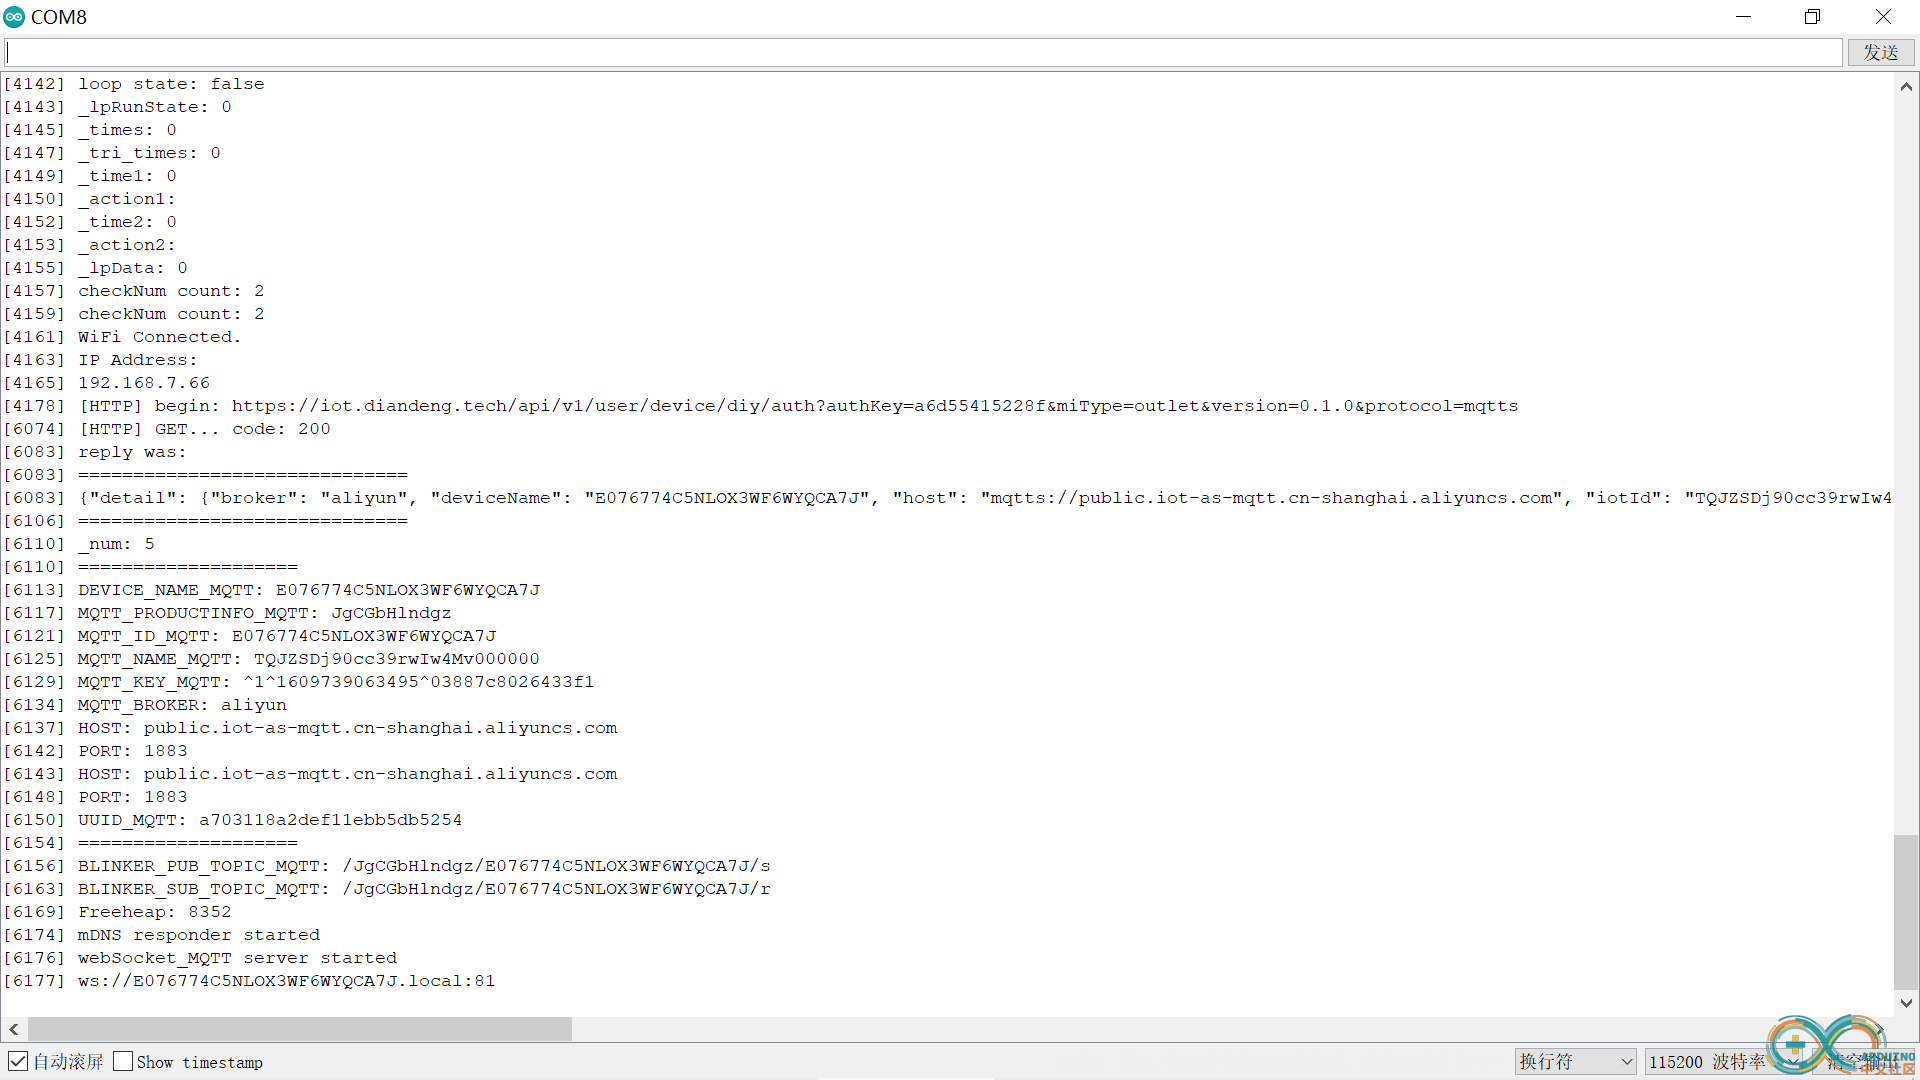The image size is (1920, 1080).
Task: Click the '_tri_times: 0' log line
Action: coord(112,153)
